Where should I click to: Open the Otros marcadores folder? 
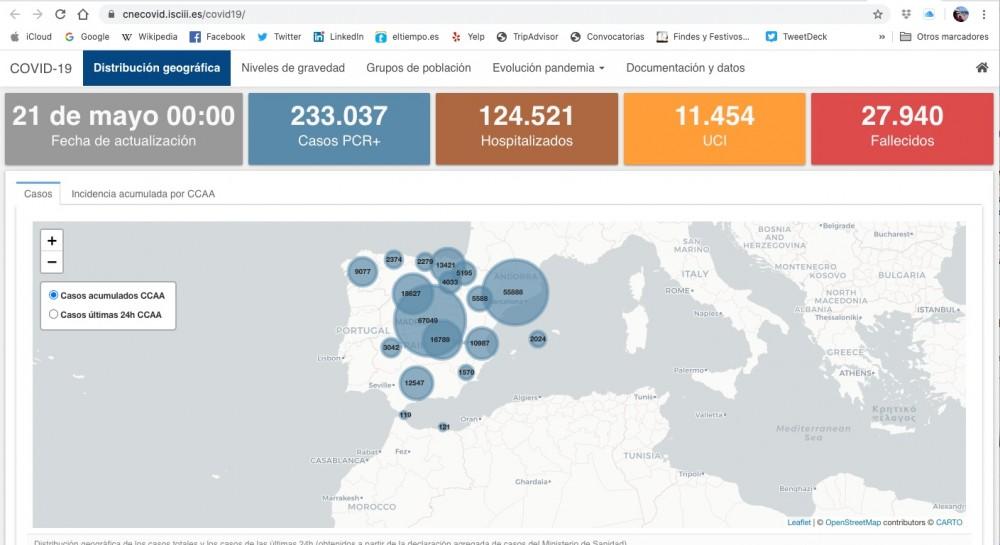[944, 37]
